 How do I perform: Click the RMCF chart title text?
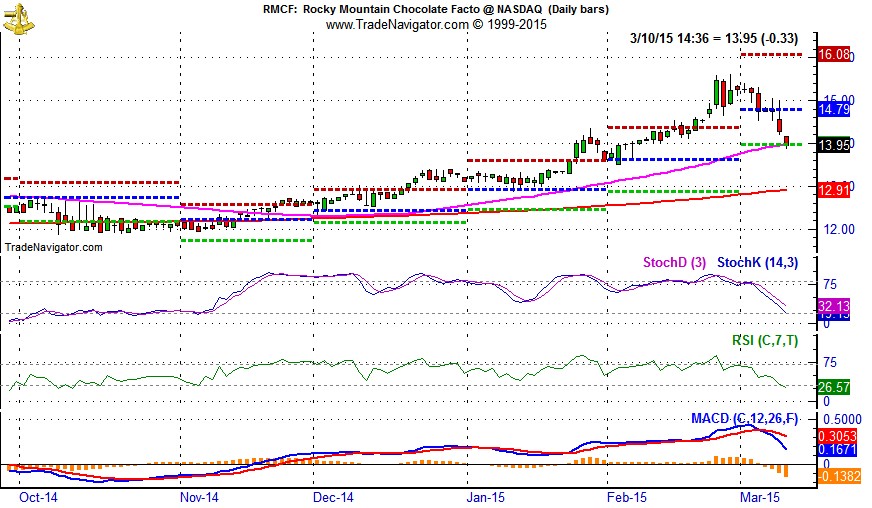coord(435,9)
